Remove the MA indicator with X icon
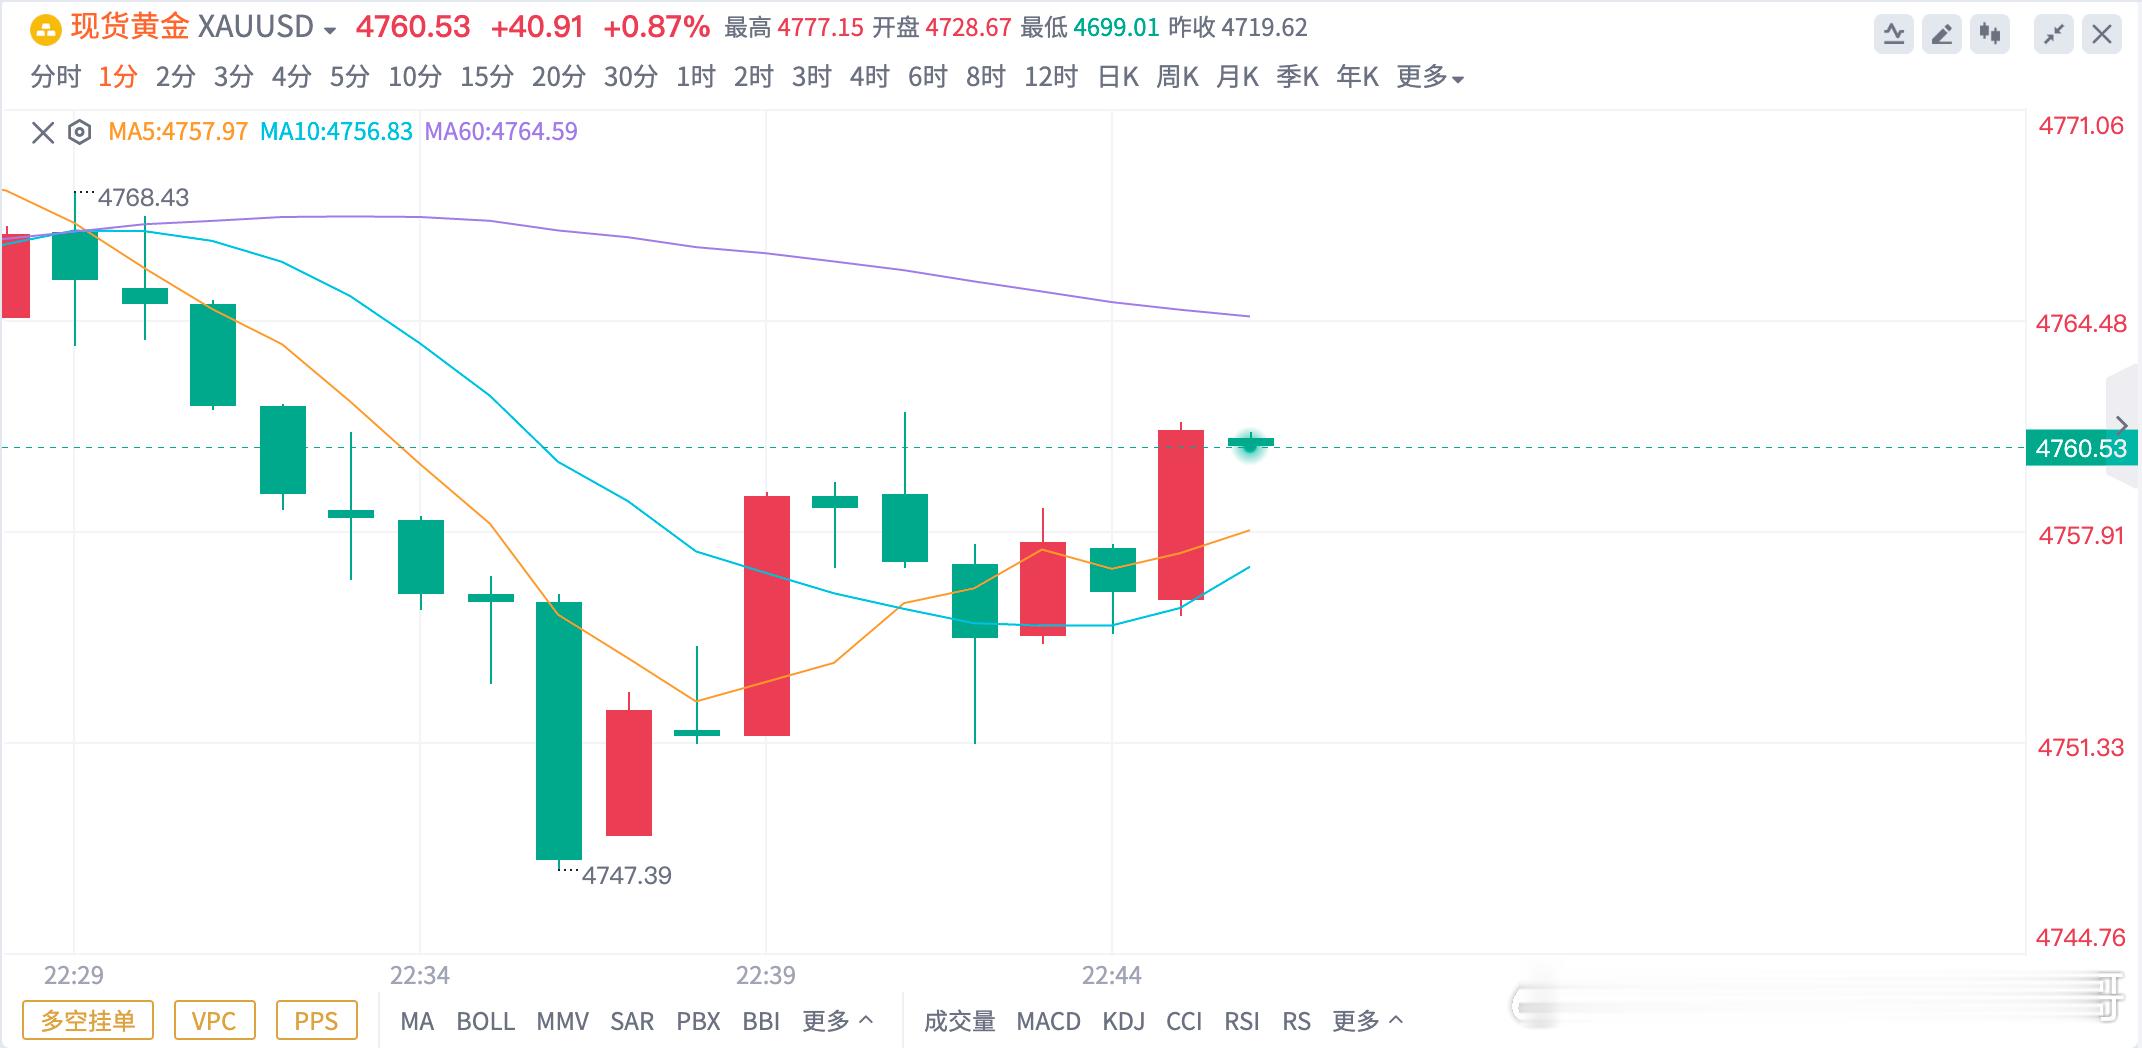This screenshot has height=1048, width=2142. pos(40,131)
